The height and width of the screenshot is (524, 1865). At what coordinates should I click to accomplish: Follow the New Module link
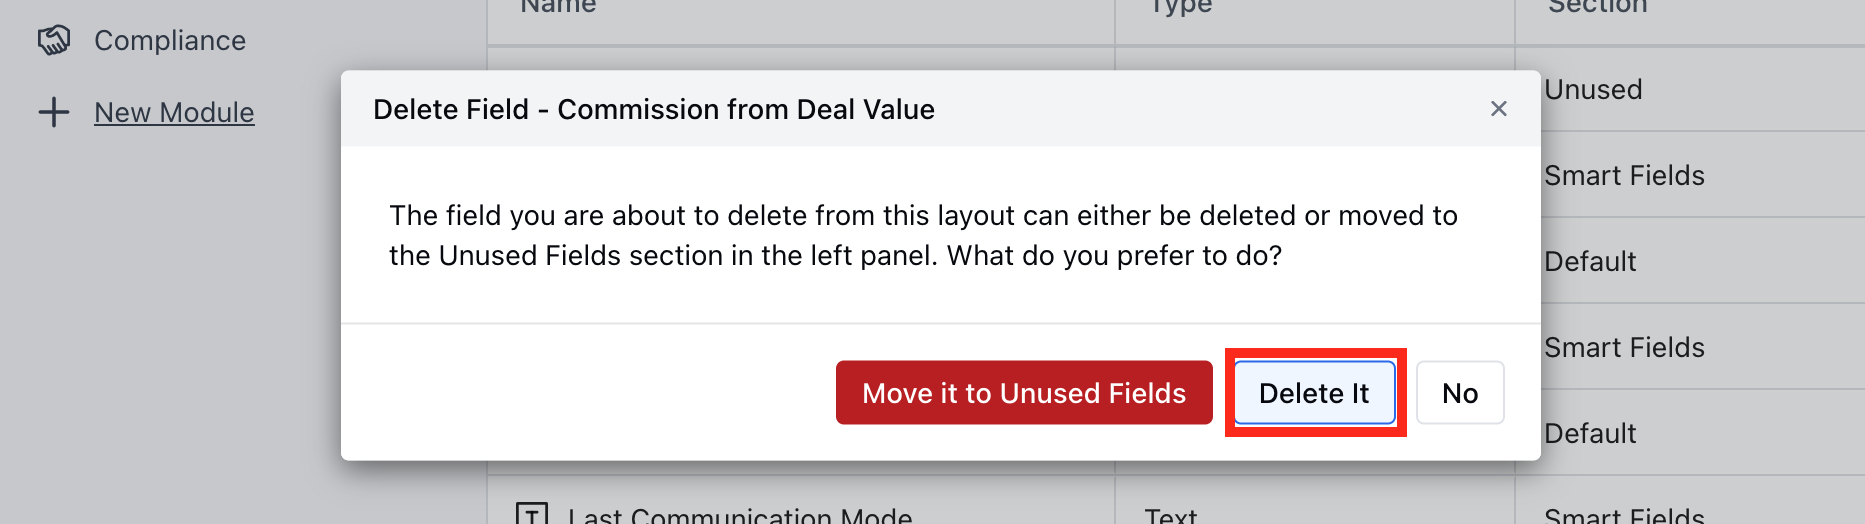174,113
